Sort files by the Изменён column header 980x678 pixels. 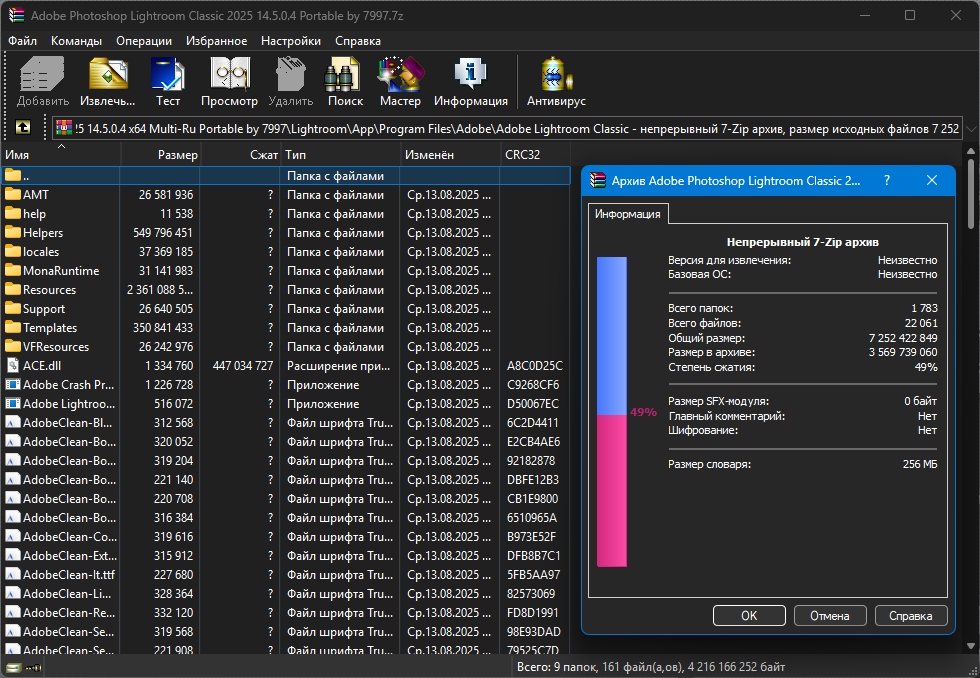tap(450, 154)
